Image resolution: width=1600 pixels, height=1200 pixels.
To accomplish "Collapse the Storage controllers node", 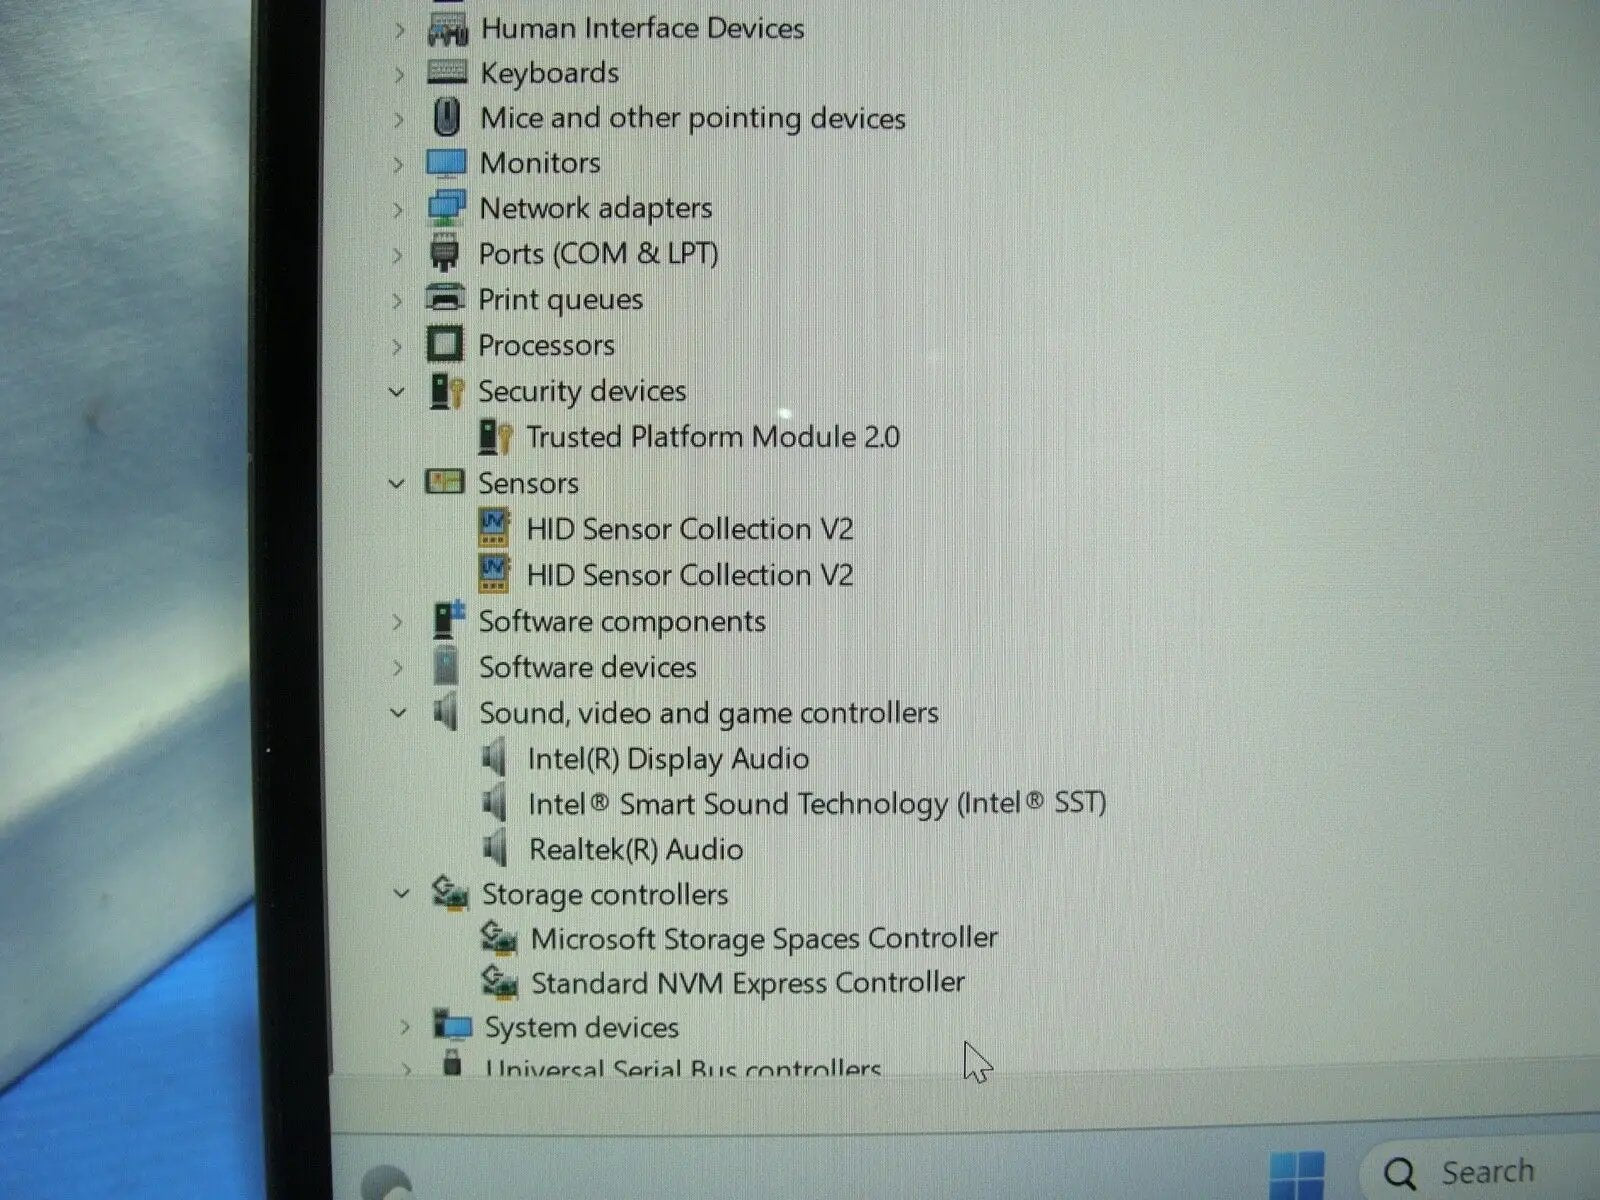I will 402,893.
